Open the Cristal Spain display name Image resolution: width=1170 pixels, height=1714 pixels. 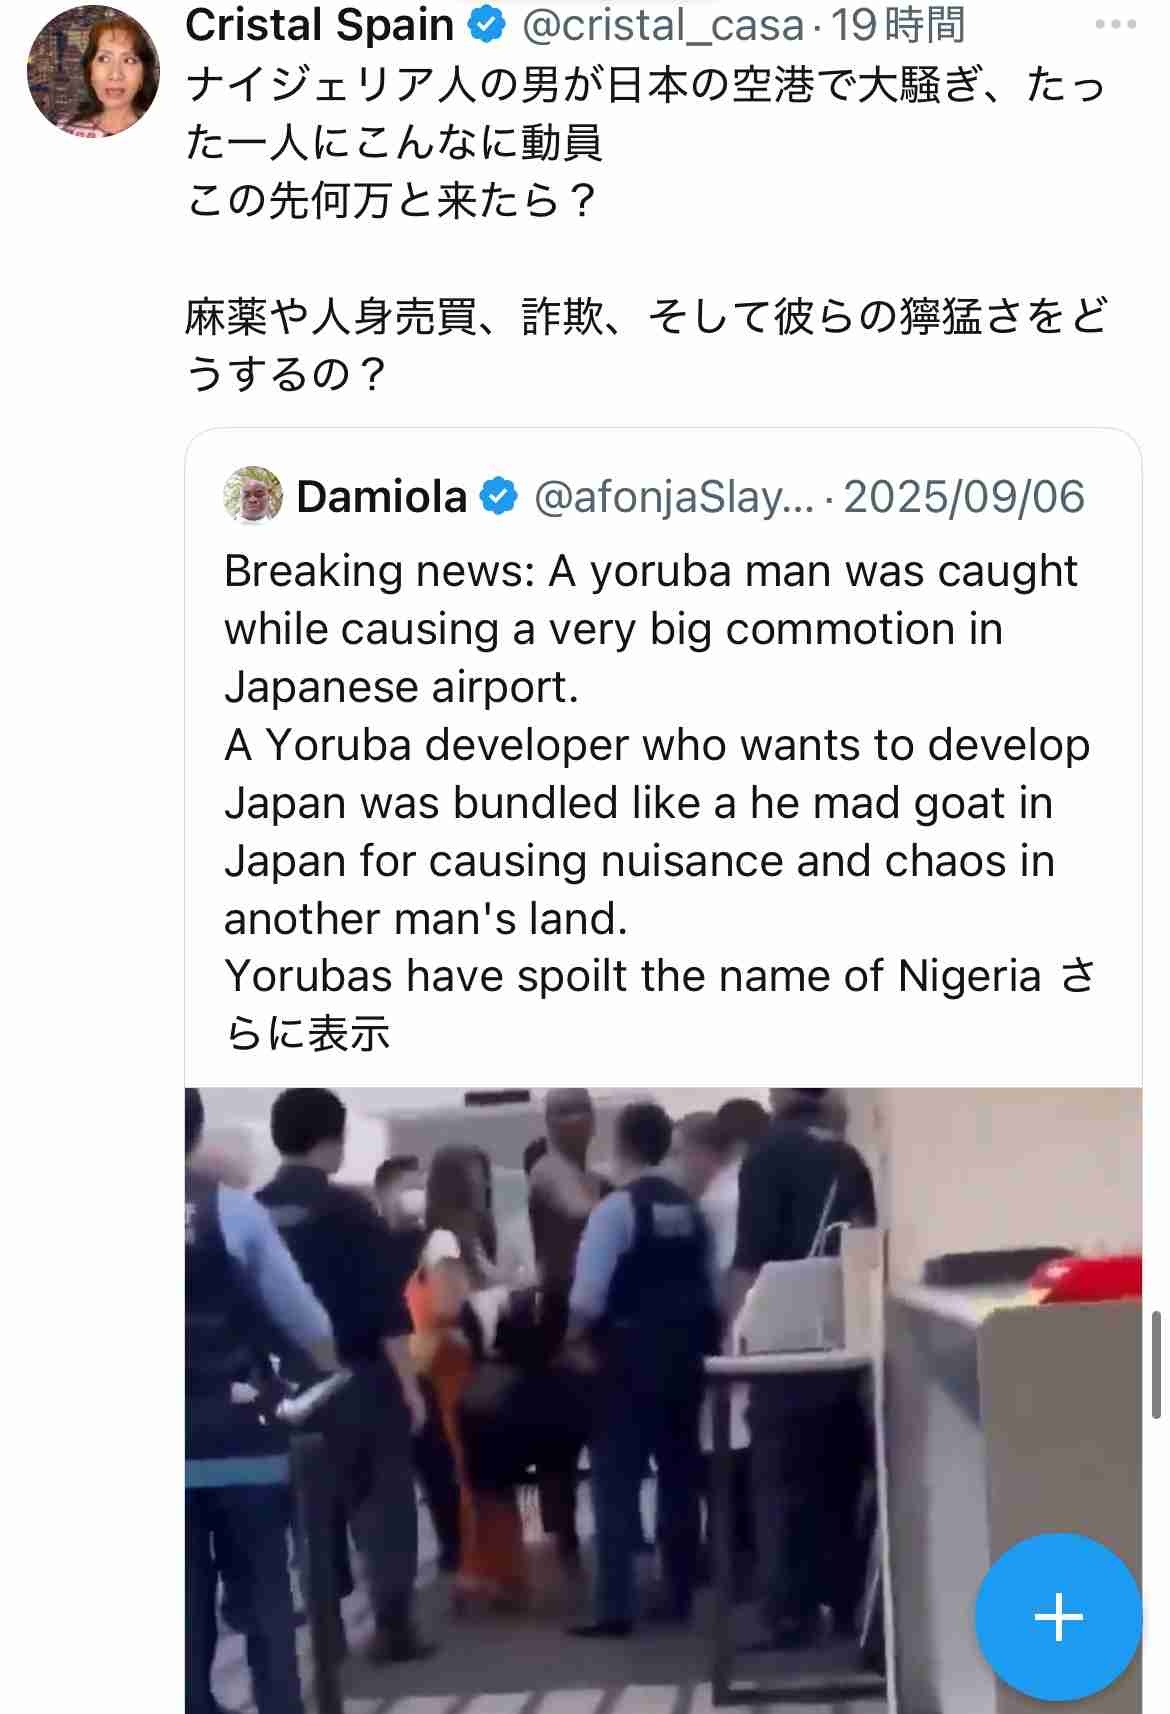(x=320, y=25)
